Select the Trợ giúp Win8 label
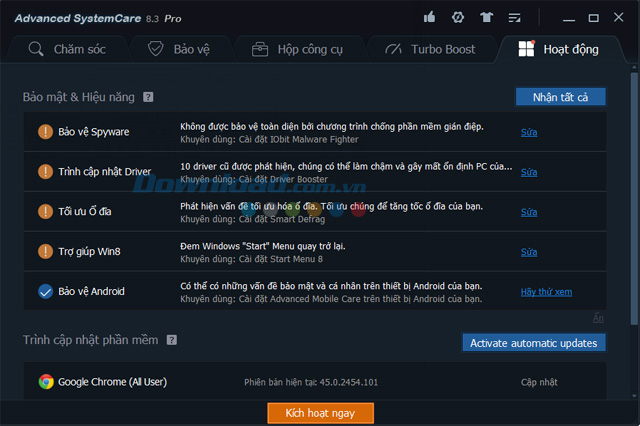This screenshot has height=426, width=640. coord(89,251)
